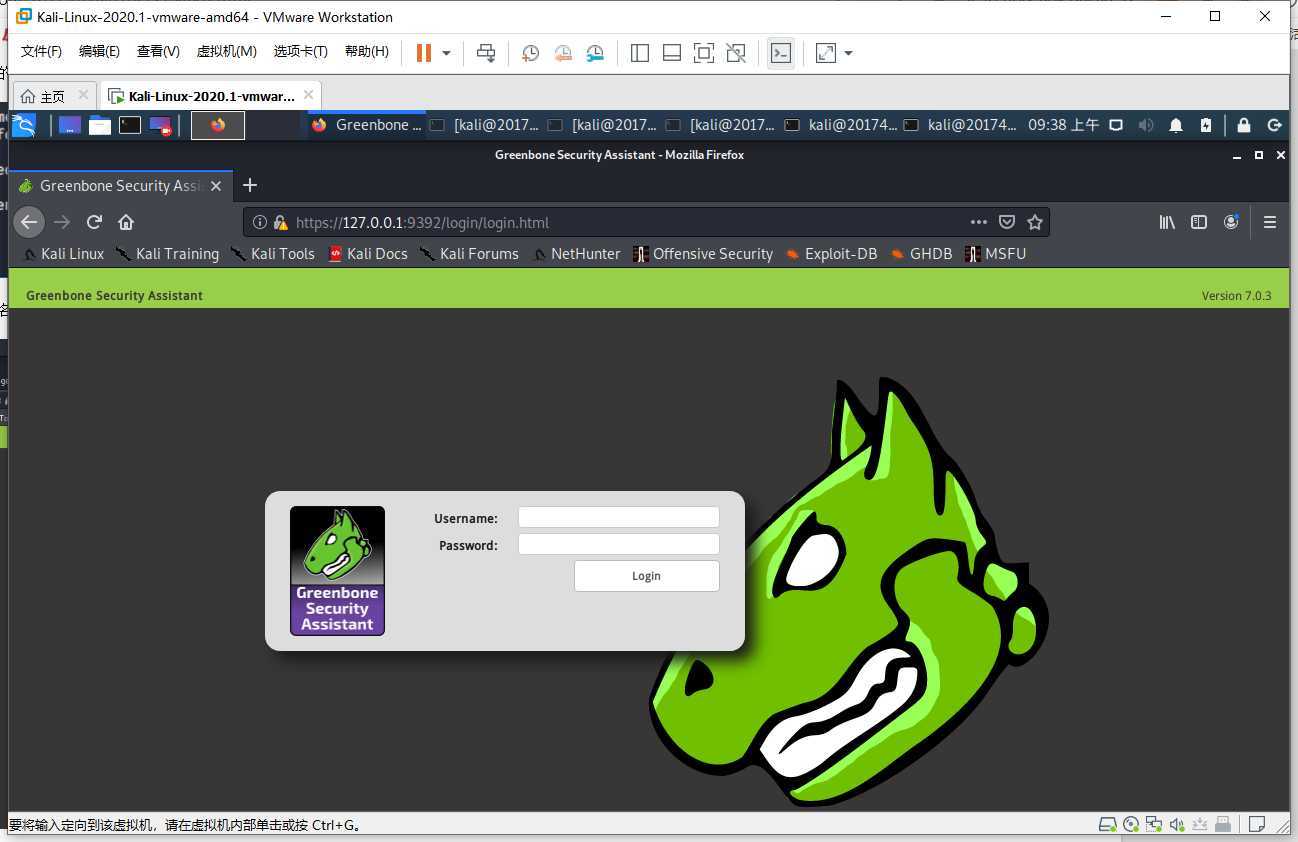The image size is (1298, 842).
Task: Toggle the thumbnail bar view icon
Action: point(672,53)
